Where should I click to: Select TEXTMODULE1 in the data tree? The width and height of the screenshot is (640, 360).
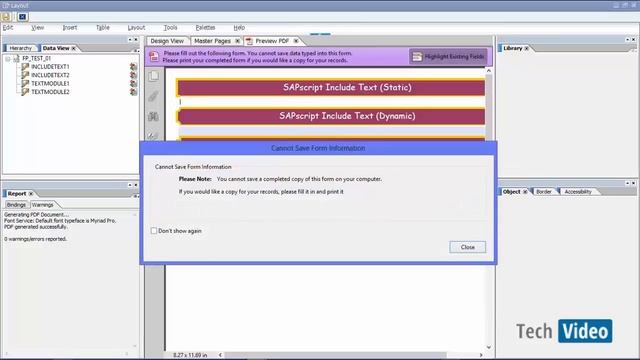tap(50, 83)
